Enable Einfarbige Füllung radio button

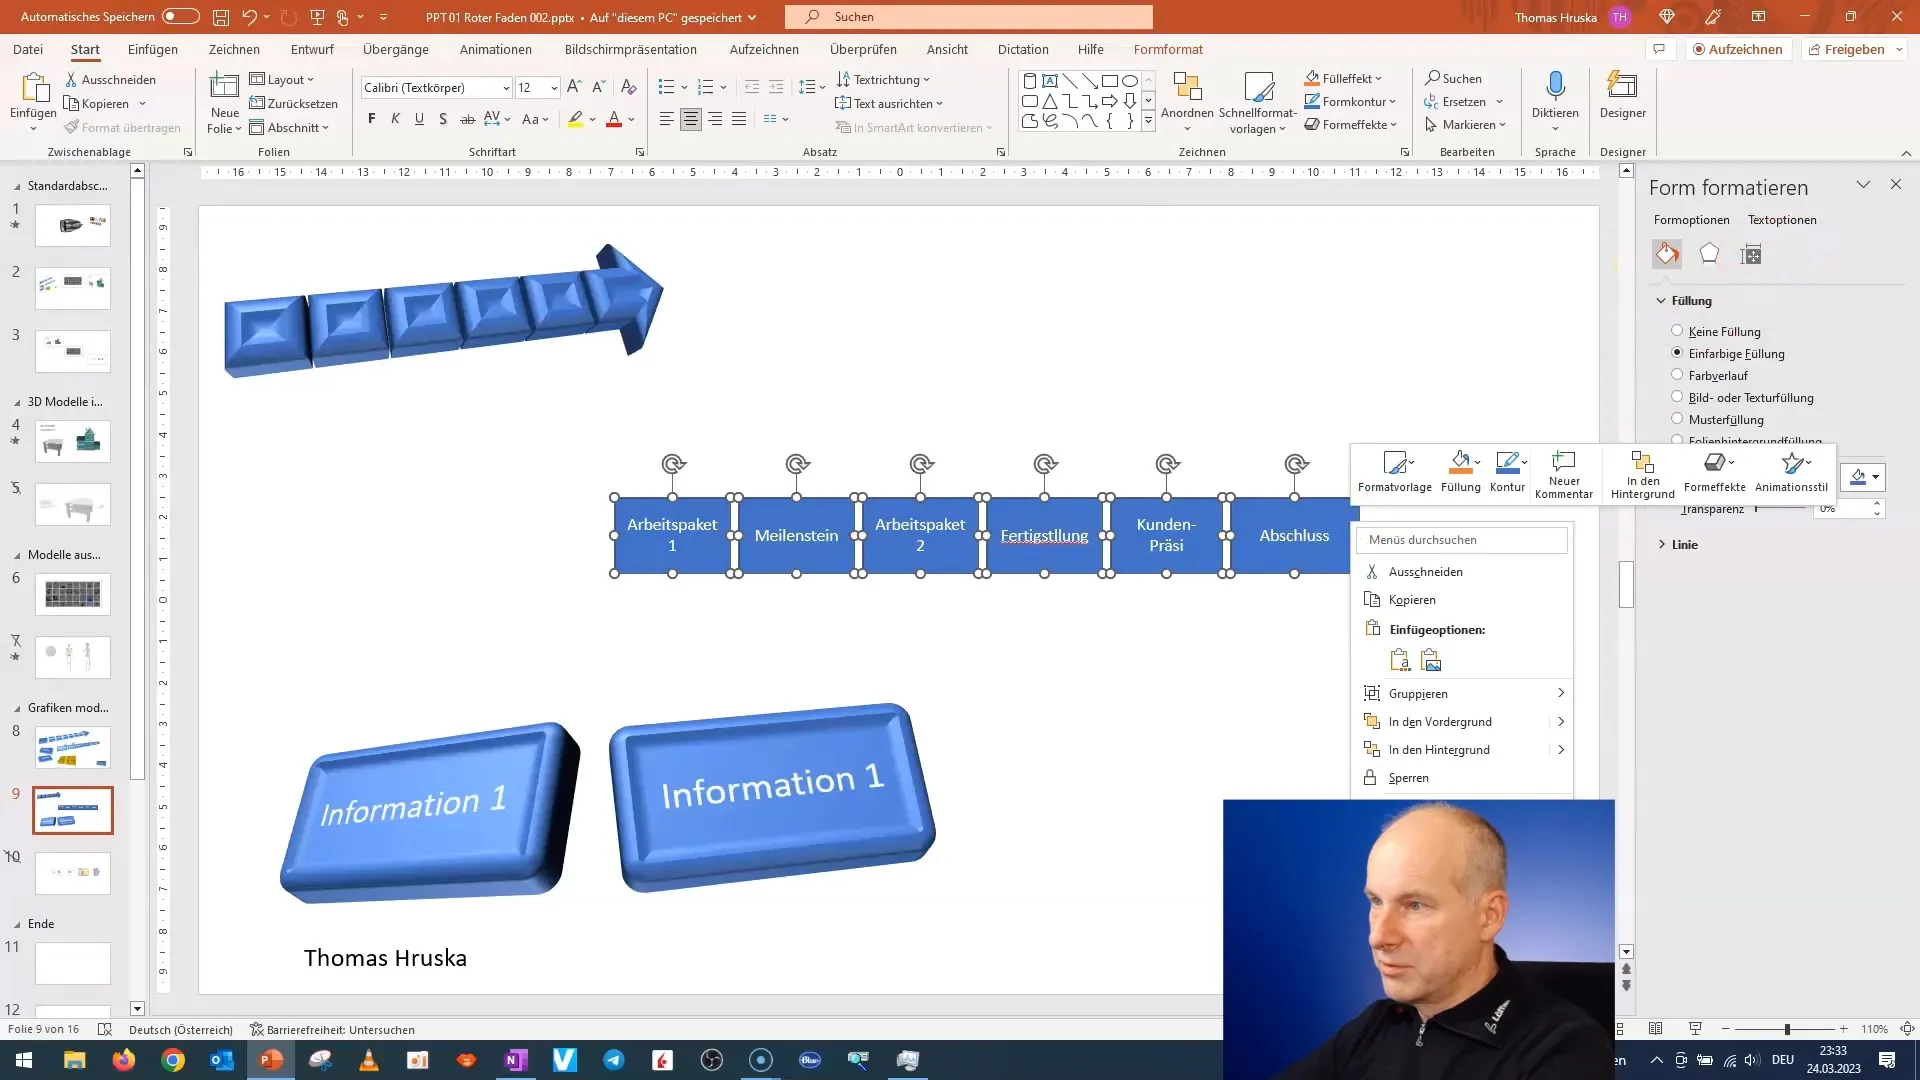pyautogui.click(x=1676, y=353)
